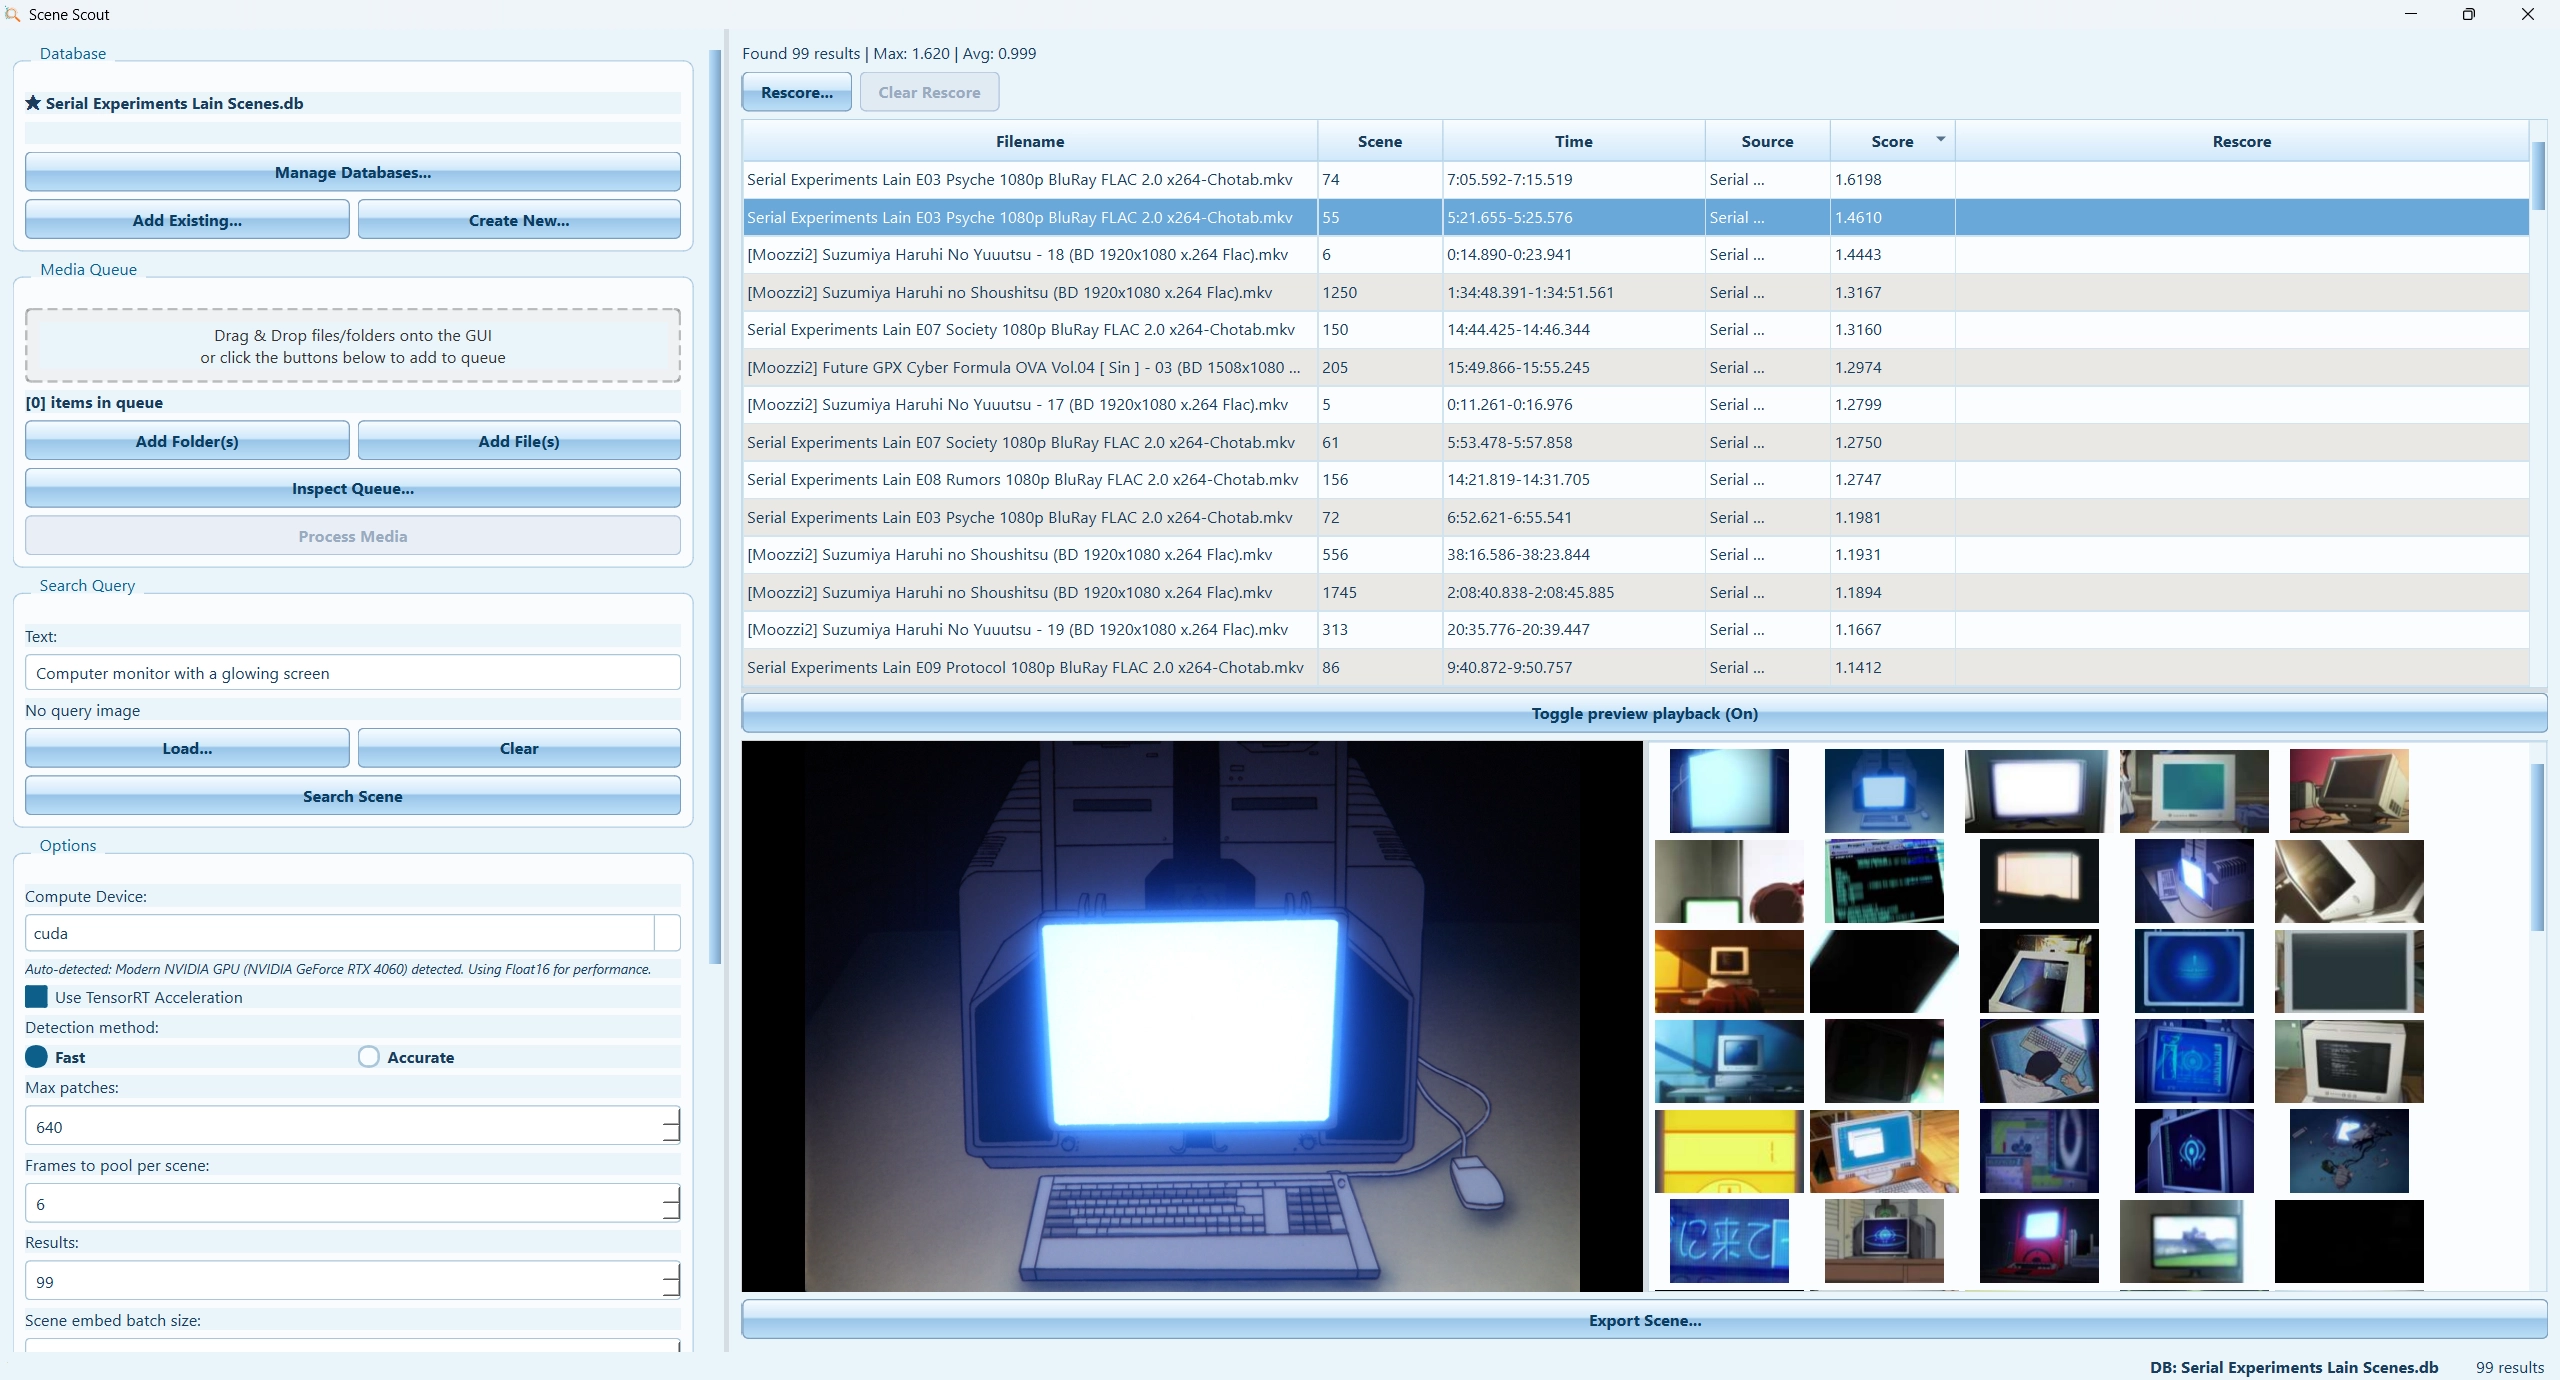This screenshot has width=2560, height=1380.
Task: Click the Frames to pool per scene field
Action: pos(353,1204)
